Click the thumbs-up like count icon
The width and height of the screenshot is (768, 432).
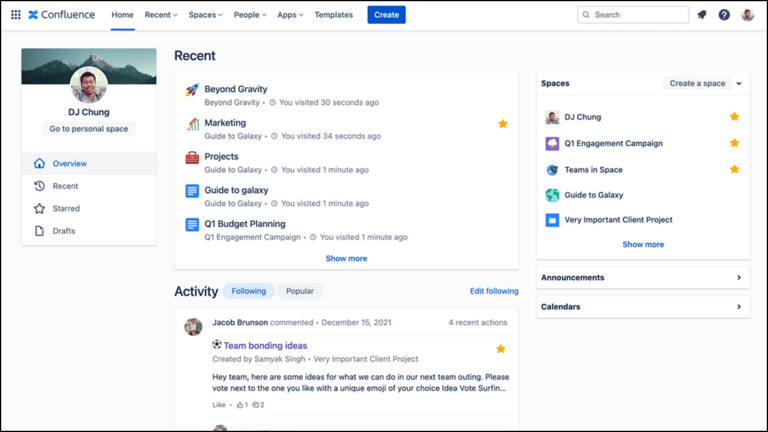coord(240,405)
